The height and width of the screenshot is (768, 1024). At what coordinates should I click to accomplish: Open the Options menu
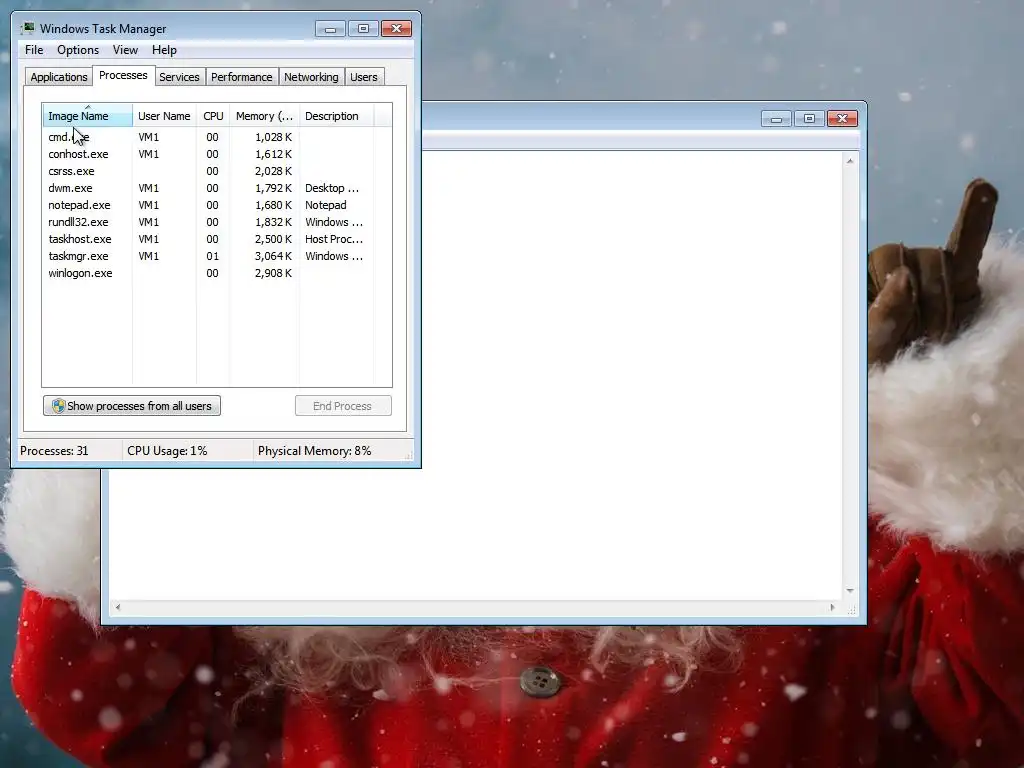click(78, 50)
